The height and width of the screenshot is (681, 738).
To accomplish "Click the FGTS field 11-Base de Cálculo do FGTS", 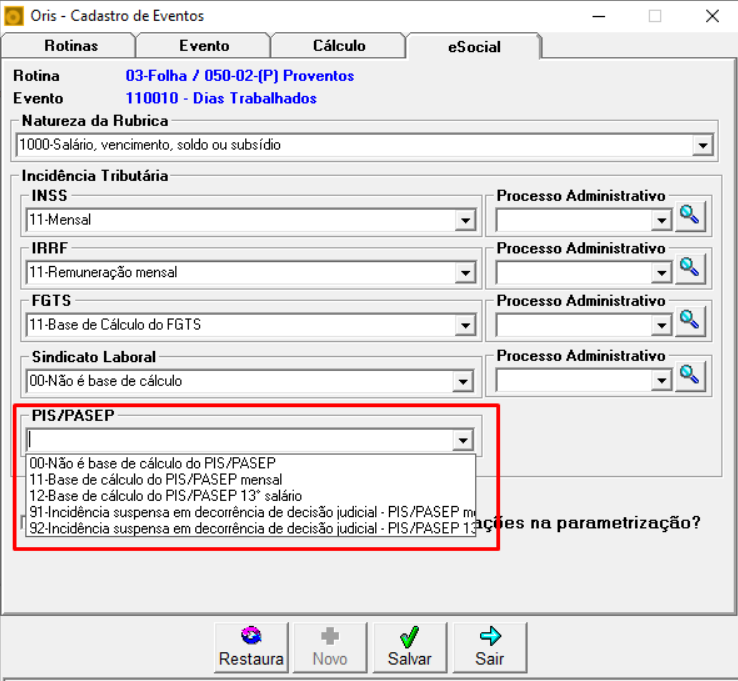I will [x=241, y=325].
